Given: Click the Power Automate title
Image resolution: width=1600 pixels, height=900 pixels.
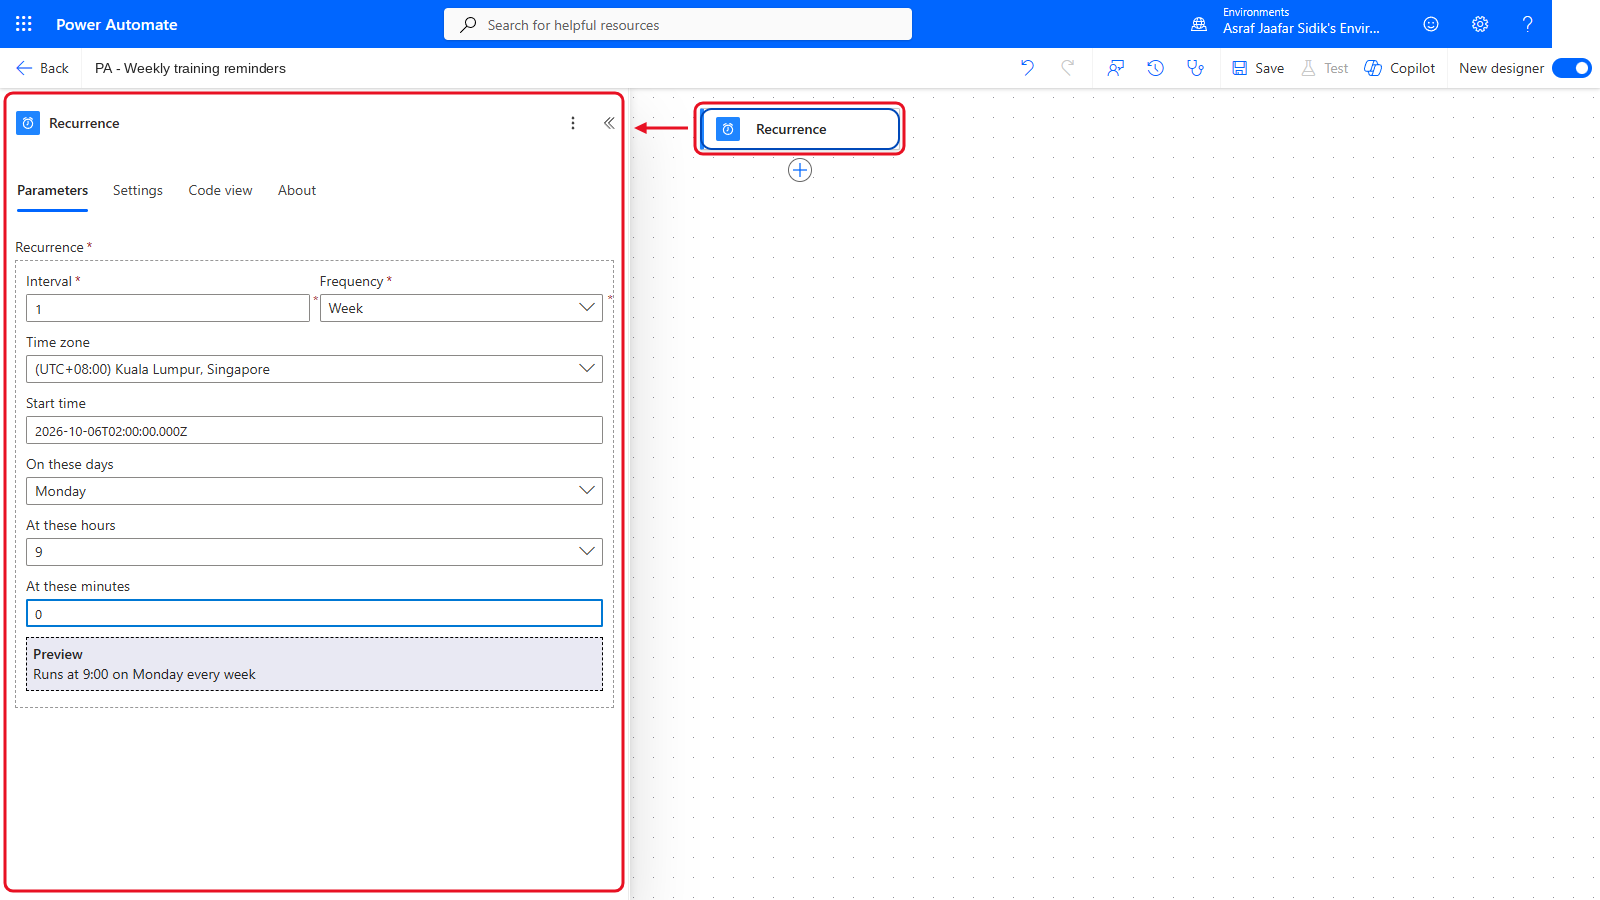Looking at the screenshot, I should coord(117,24).
